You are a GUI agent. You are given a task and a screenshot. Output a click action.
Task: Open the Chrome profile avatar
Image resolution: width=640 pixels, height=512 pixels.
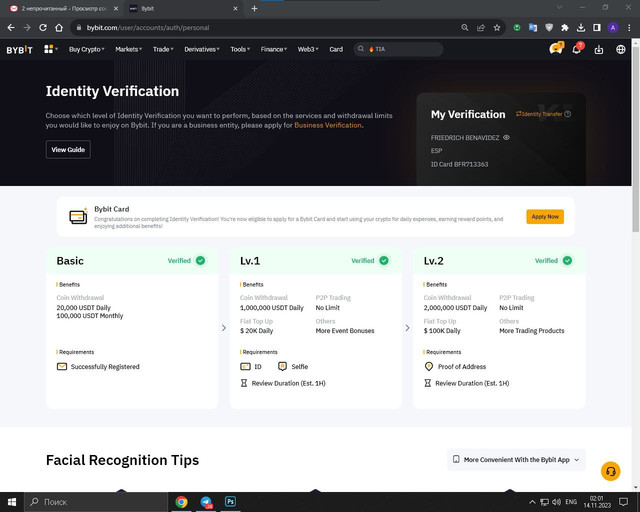coord(613,27)
